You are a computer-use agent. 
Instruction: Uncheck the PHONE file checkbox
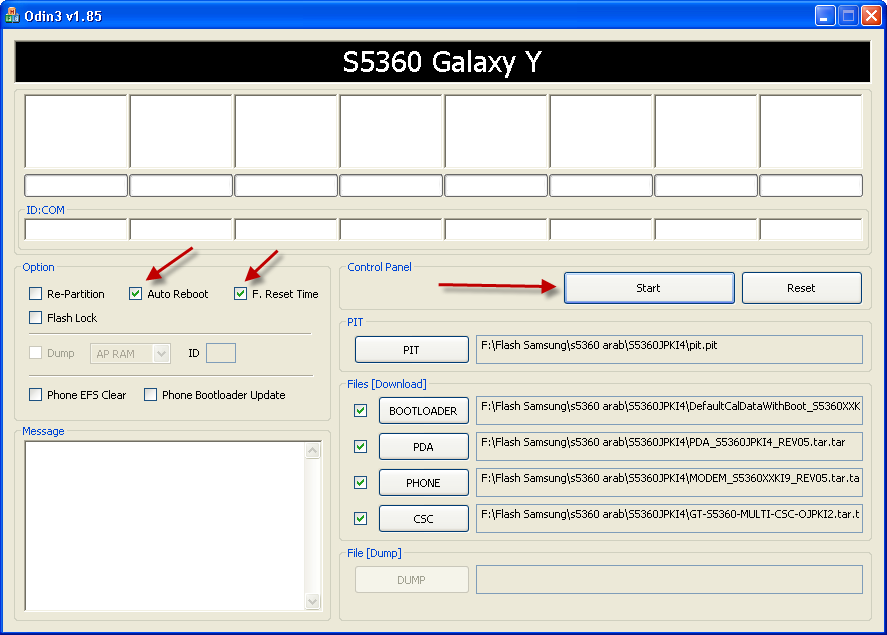tap(360, 482)
